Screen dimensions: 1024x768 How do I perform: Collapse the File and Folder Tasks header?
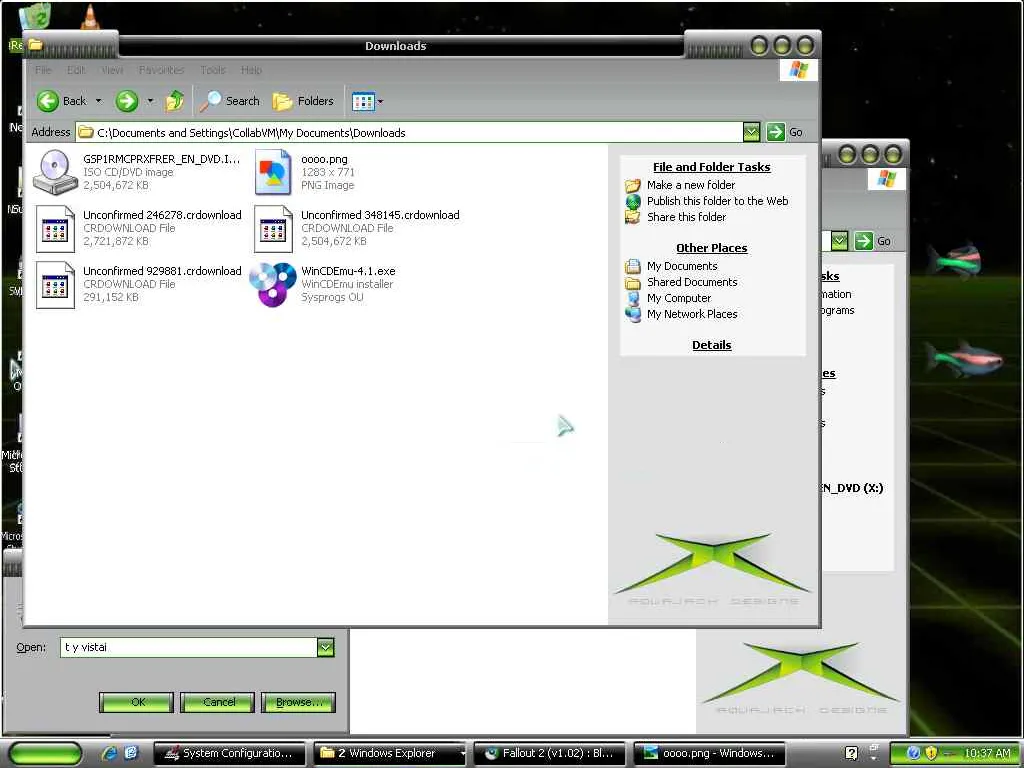(711, 167)
